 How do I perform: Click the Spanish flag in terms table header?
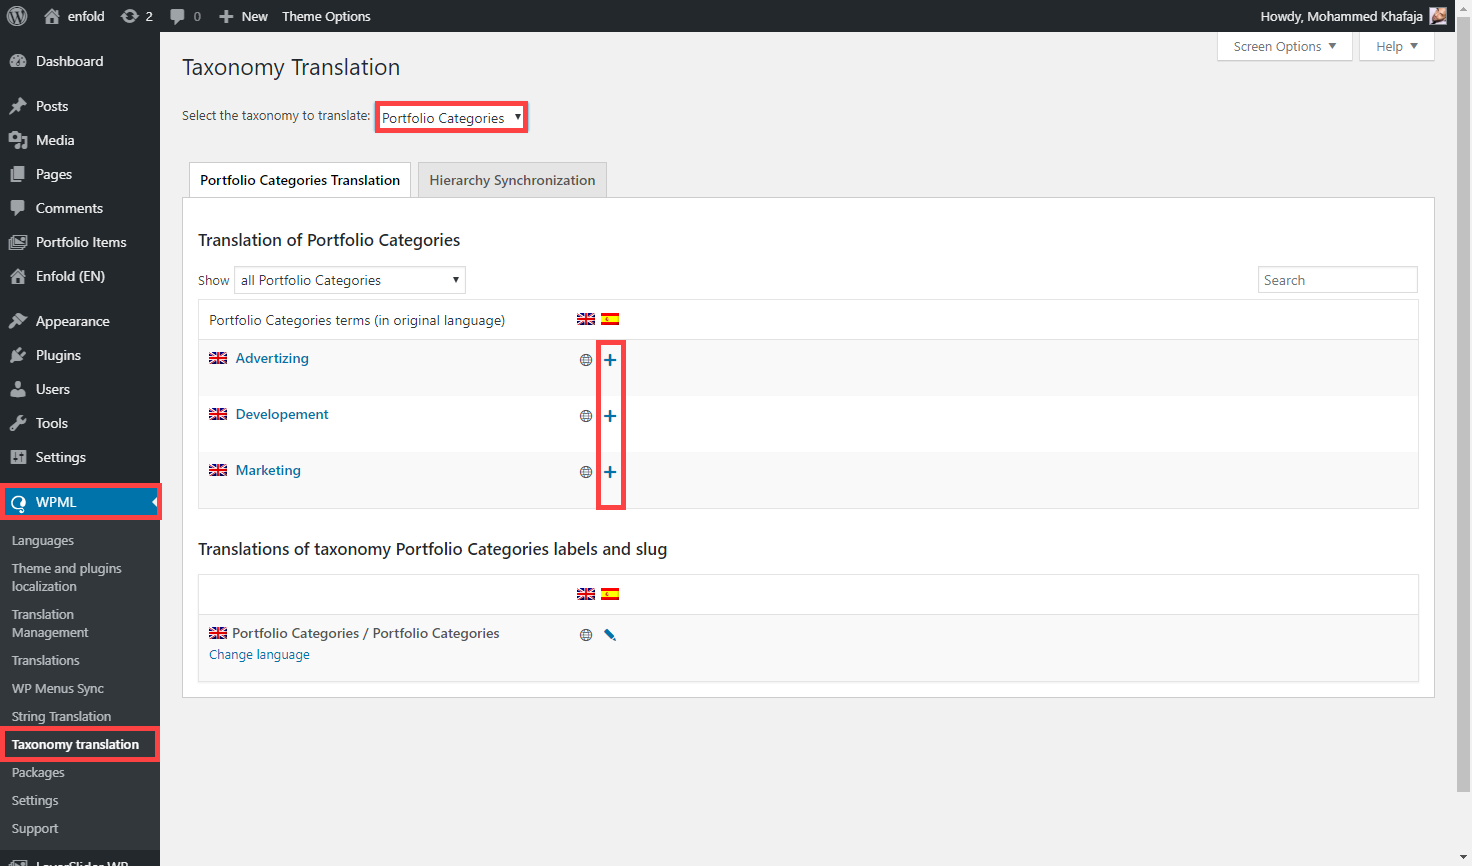click(x=610, y=319)
